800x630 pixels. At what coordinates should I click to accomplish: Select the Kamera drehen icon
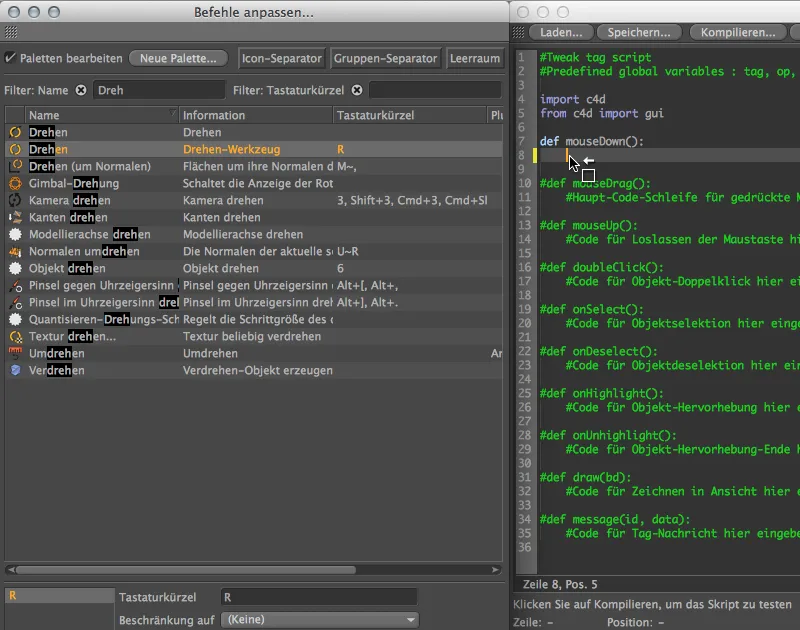coord(15,200)
